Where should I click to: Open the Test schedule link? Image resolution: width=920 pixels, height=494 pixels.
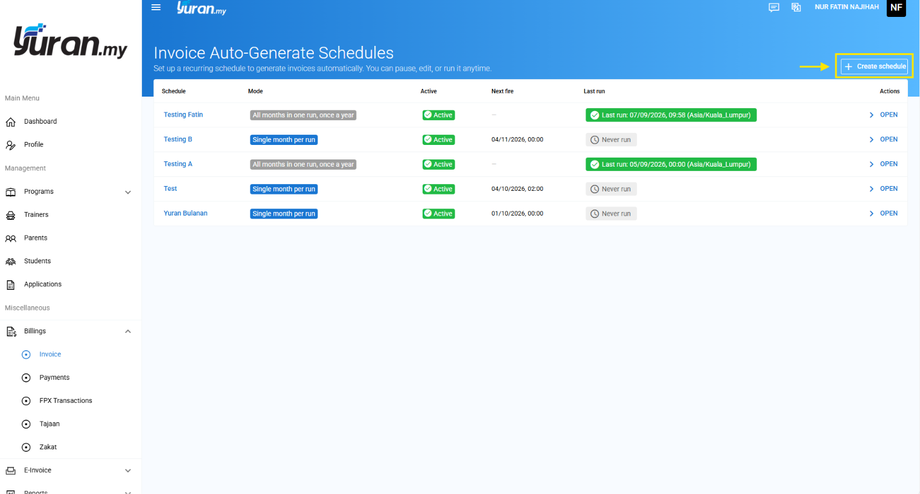(x=170, y=188)
